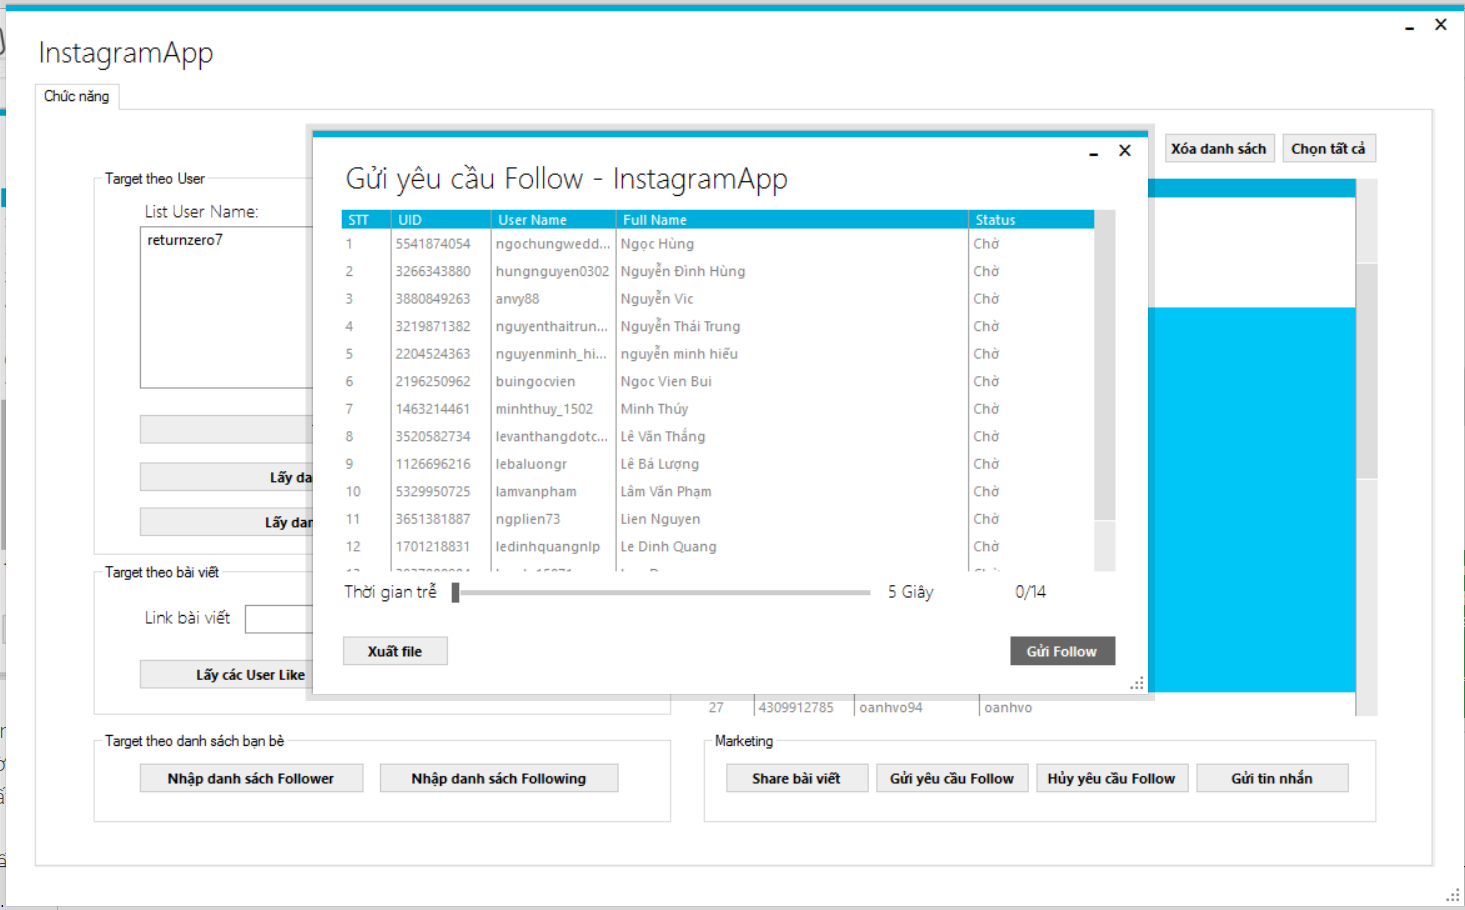1465x910 pixels.
Task: Click the follow list vertical scrollbar
Action: [x=1104, y=390]
